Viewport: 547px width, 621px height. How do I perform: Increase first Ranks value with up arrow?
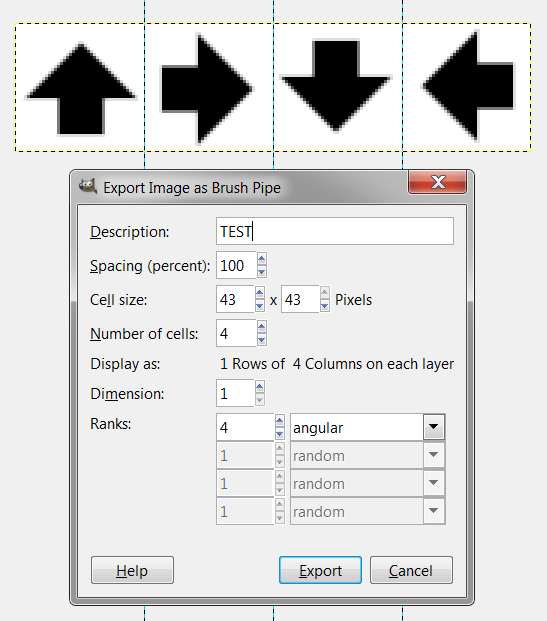pos(280,421)
